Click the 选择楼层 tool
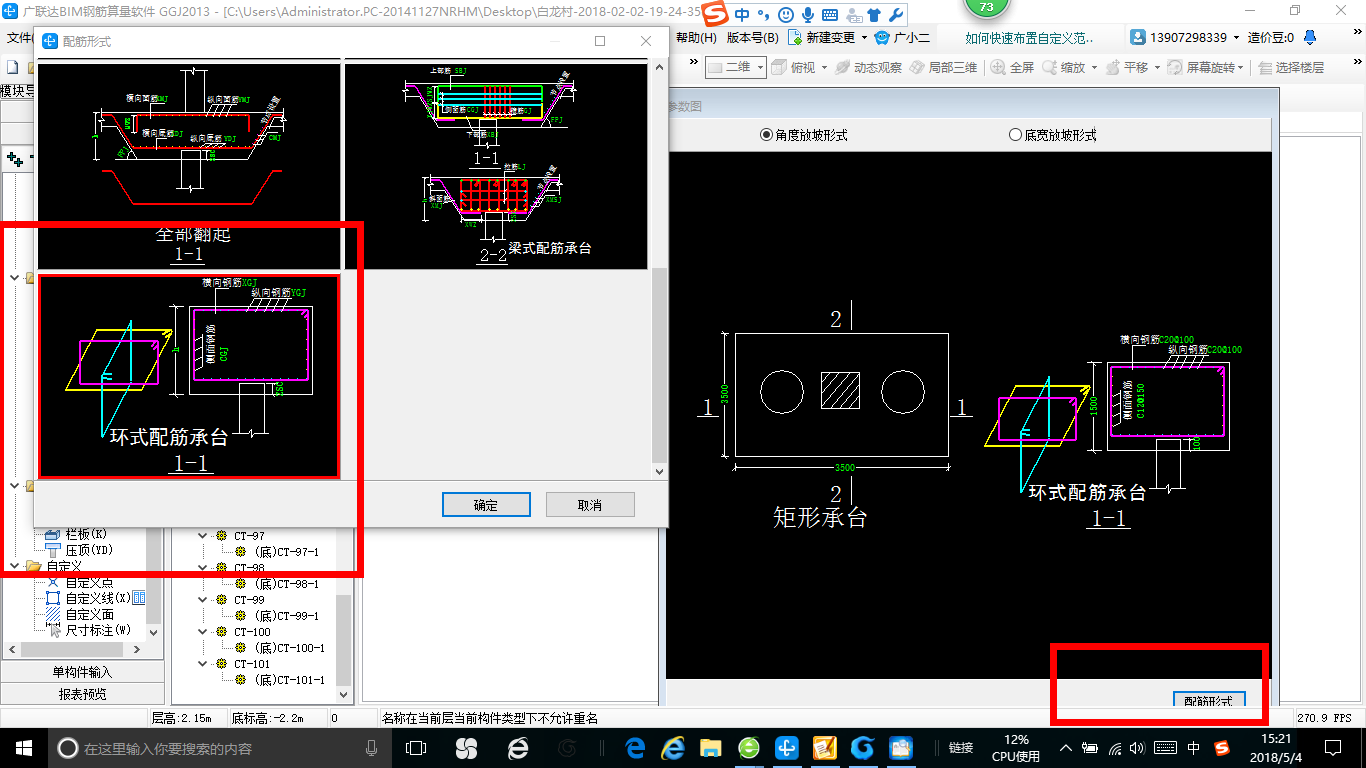 (x=1292, y=67)
